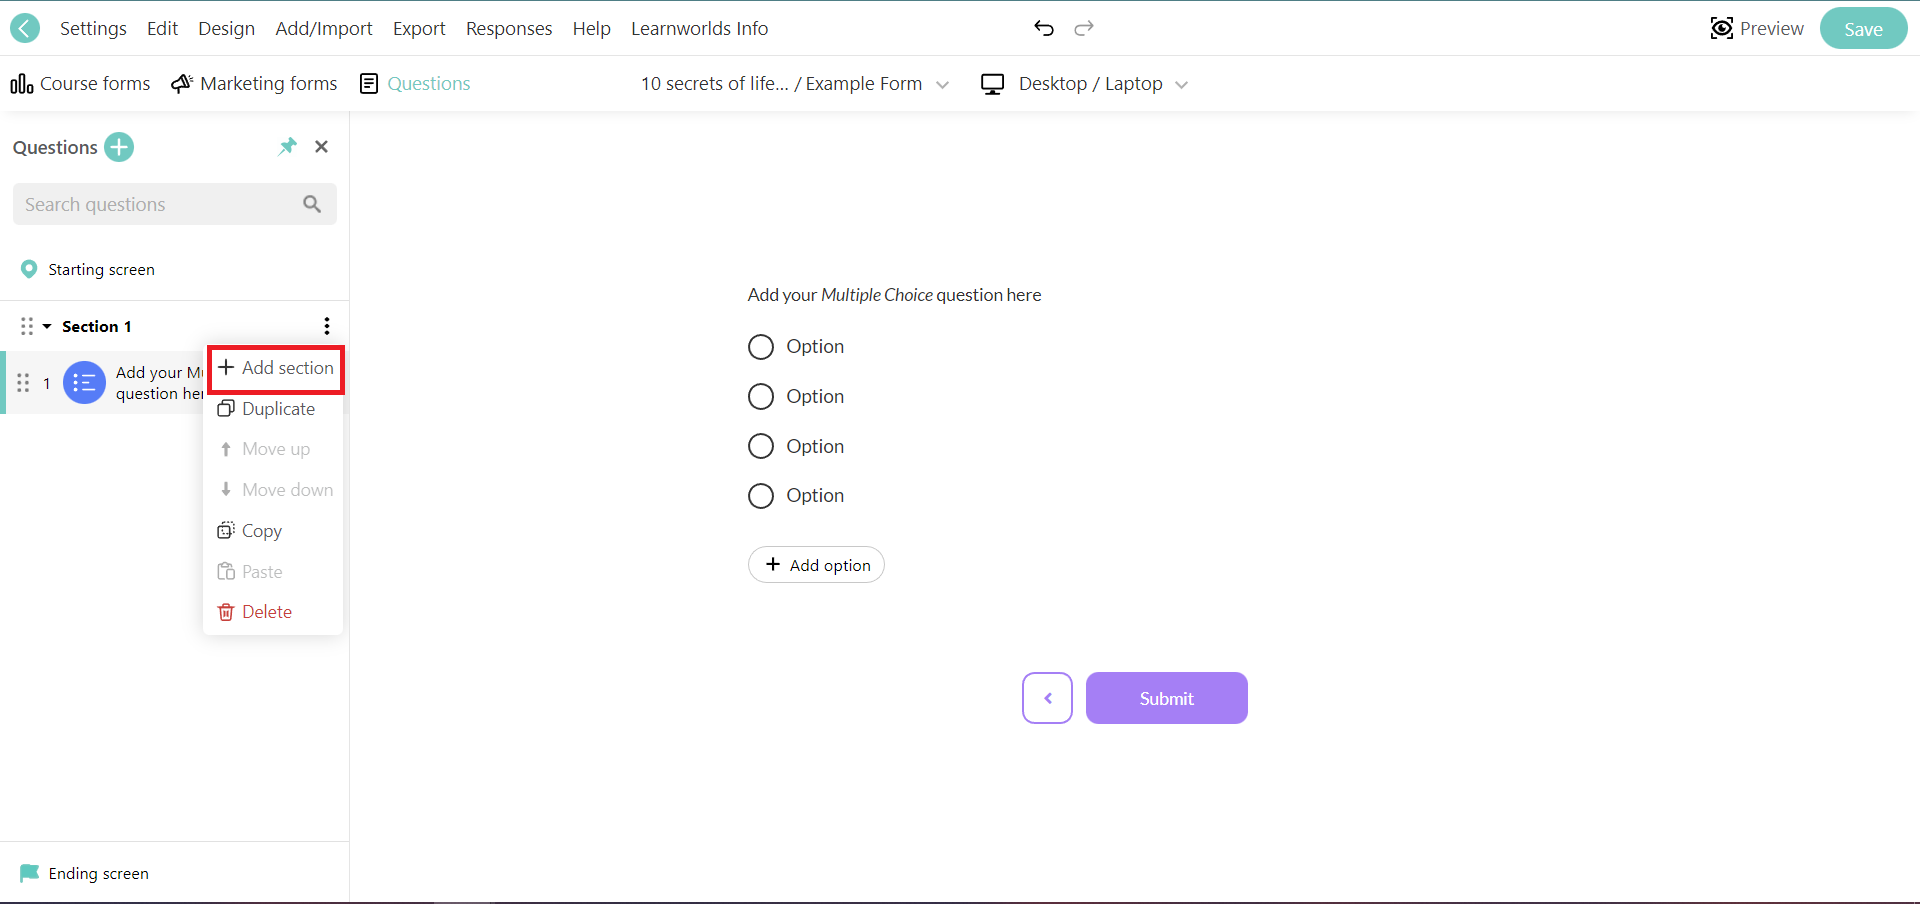Choose Add section from the context menu

click(x=275, y=368)
